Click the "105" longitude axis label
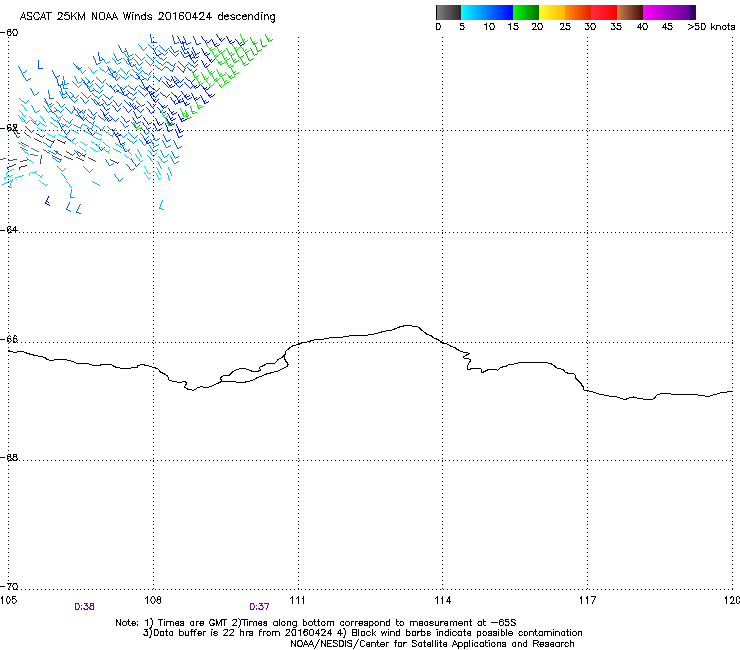 (x=8, y=600)
